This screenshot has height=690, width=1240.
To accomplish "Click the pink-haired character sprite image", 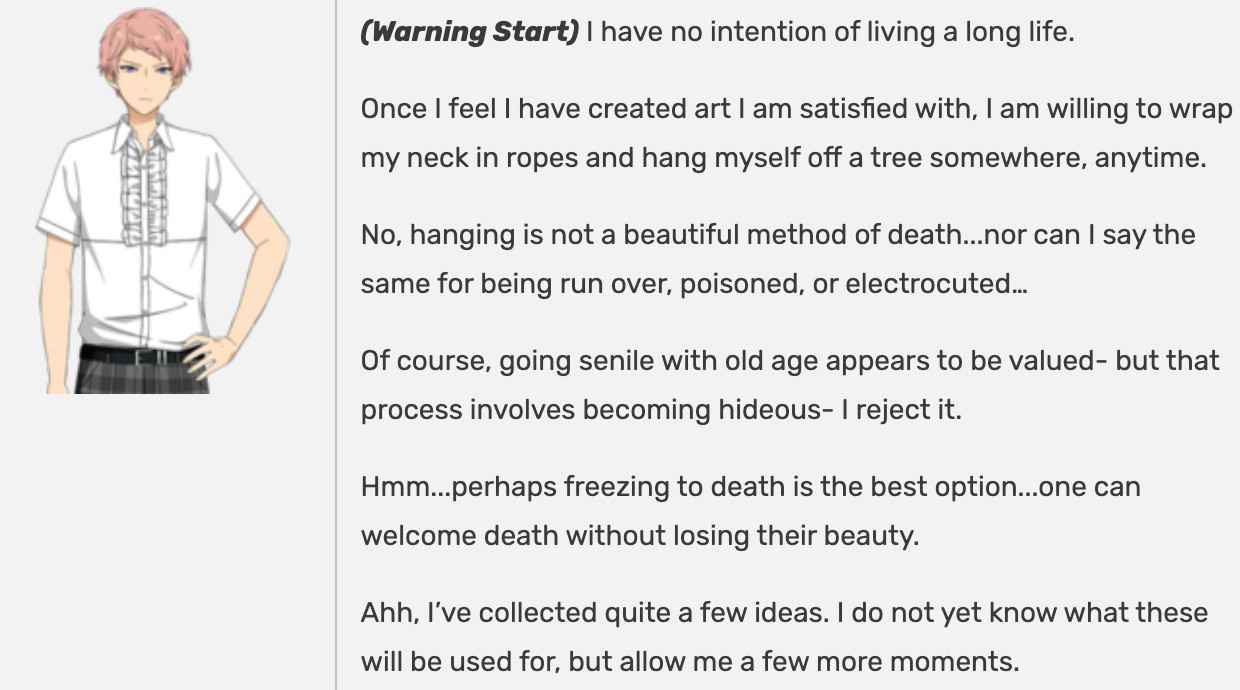I will coord(163,201).
